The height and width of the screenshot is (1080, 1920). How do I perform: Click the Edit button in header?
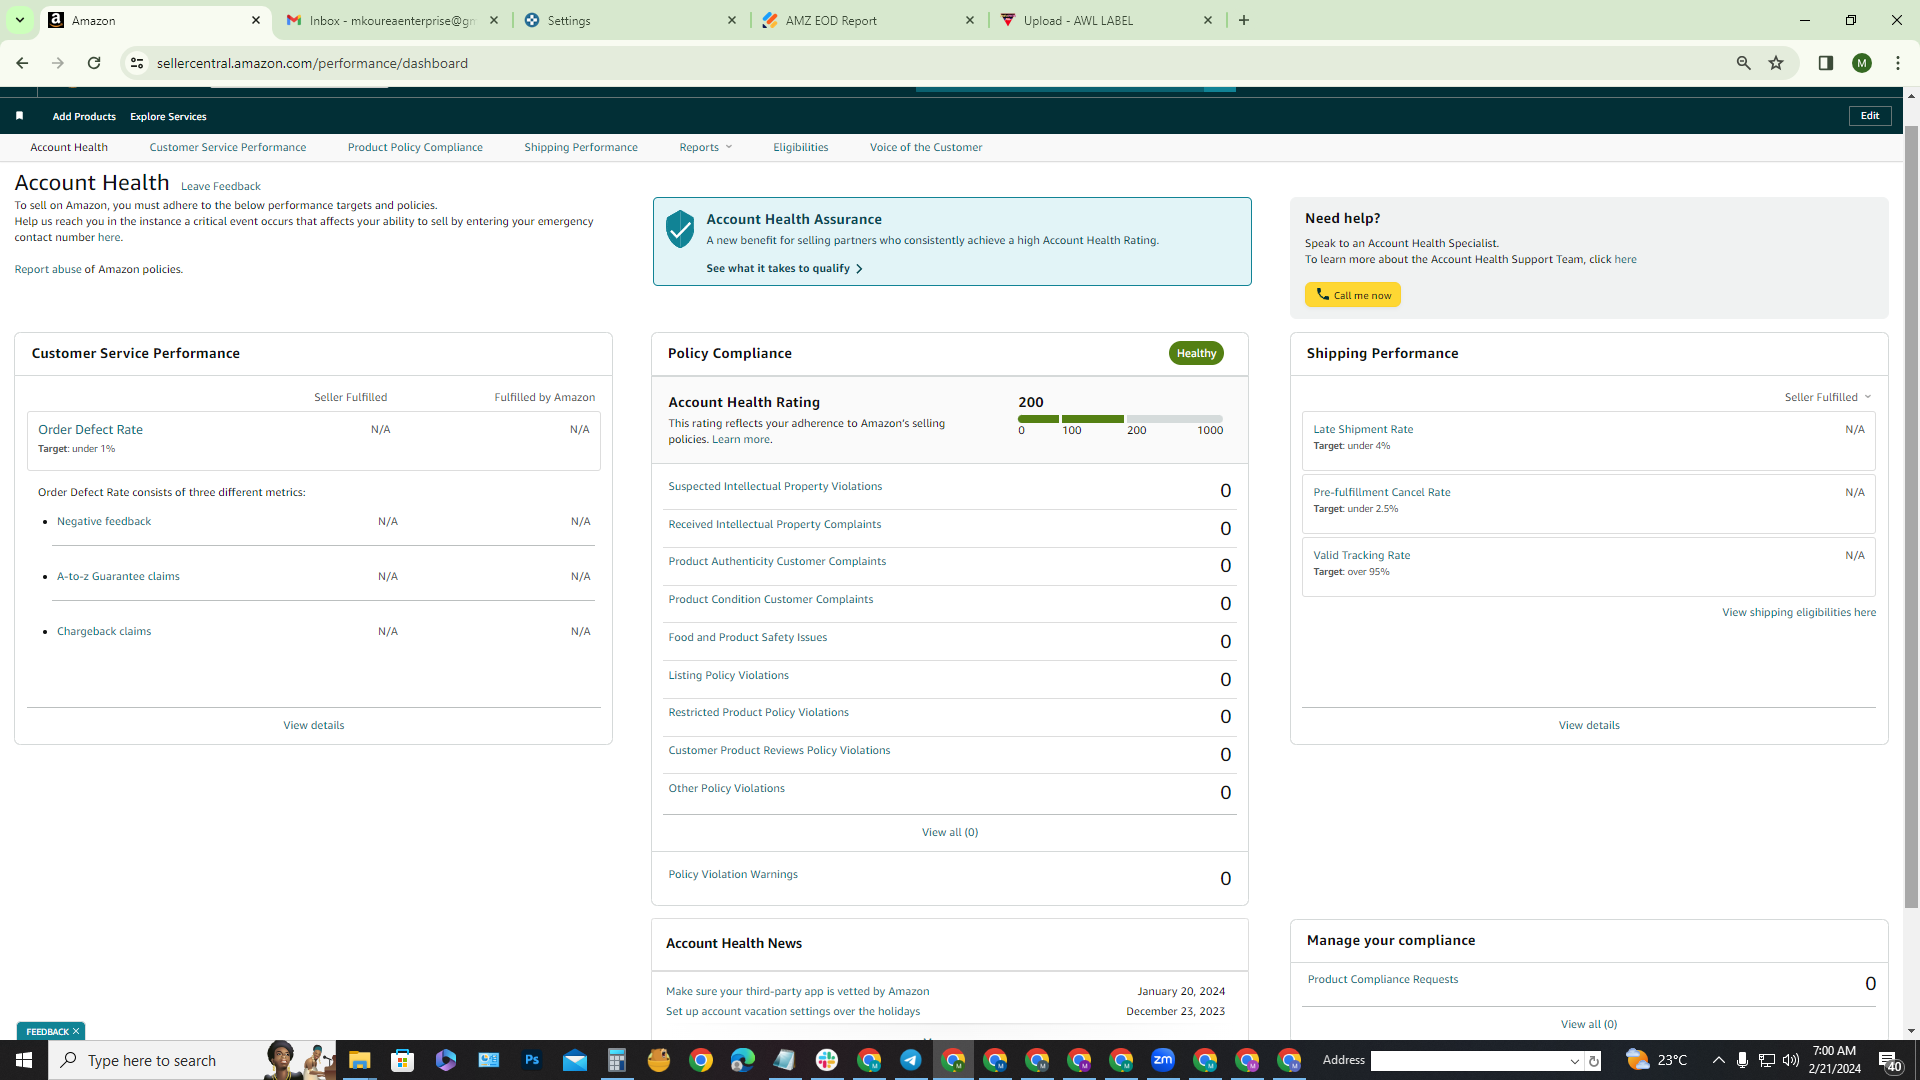click(1869, 116)
